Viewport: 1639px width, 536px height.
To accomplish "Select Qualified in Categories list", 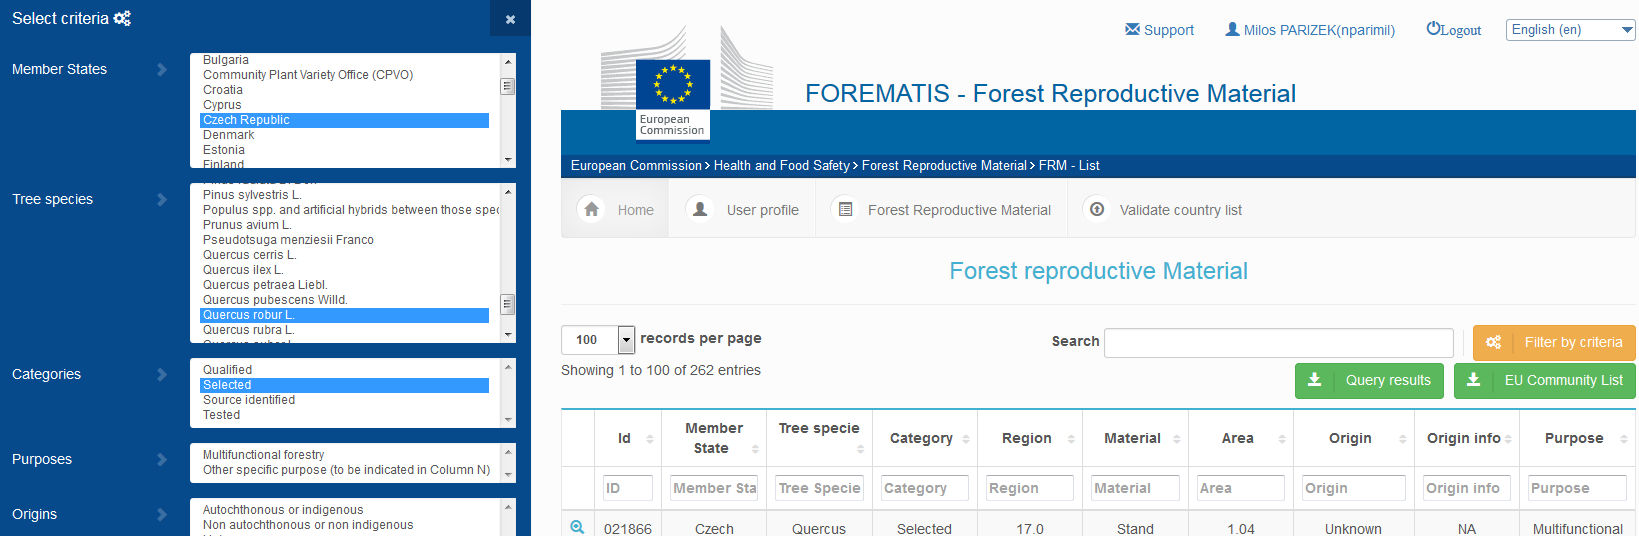I will (x=344, y=370).
